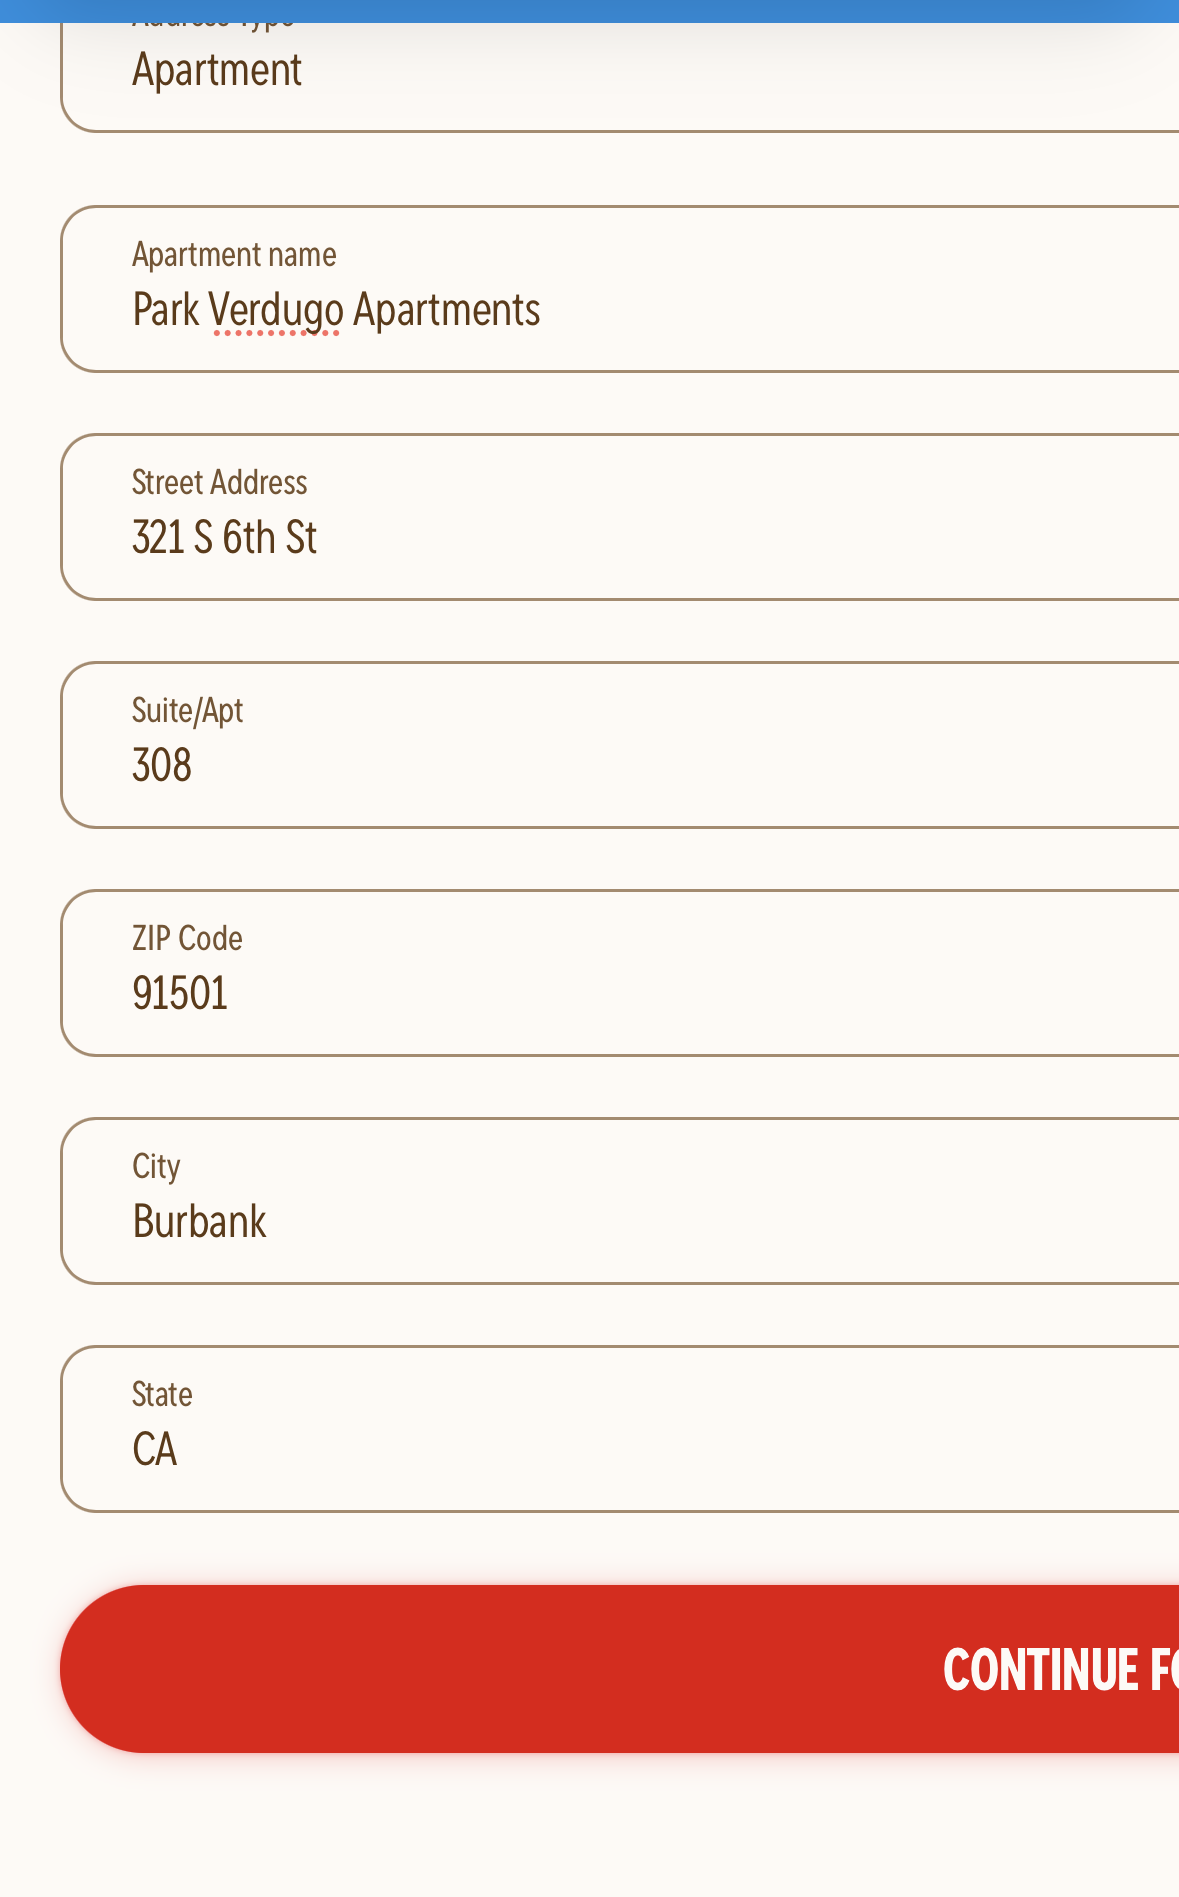
Task: Click the 91501 ZIP value
Action: 180,994
